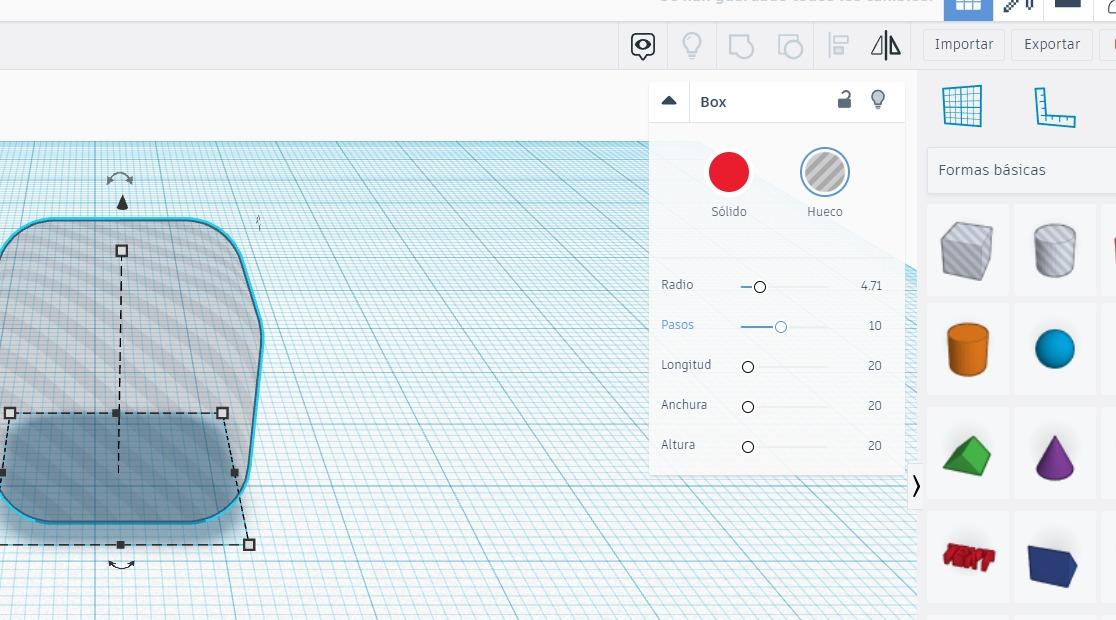
Task: Select the Workplane tool icon
Action: pyautogui.click(x=962, y=106)
